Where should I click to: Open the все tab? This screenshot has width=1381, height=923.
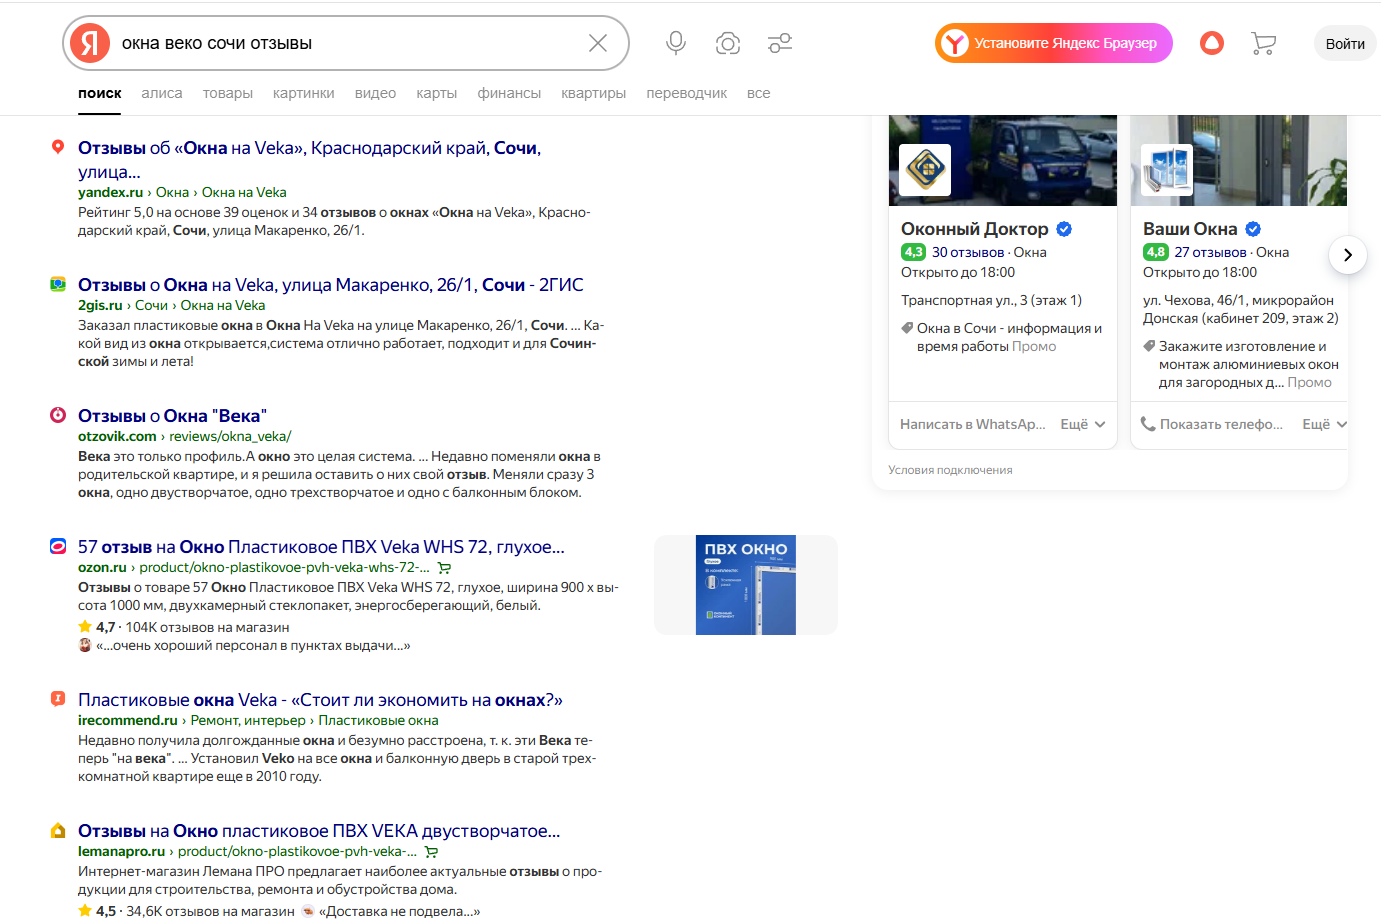pyautogui.click(x=758, y=93)
